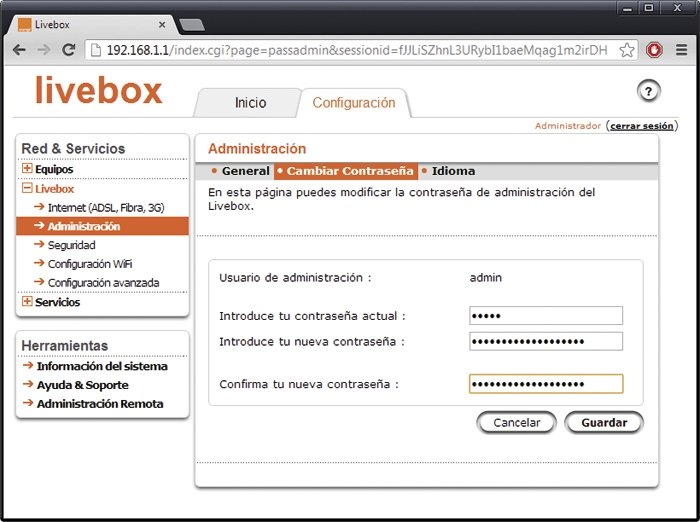Click the Administrador user label
The width and height of the screenshot is (700, 522).
pyautogui.click(x=568, y=126)
